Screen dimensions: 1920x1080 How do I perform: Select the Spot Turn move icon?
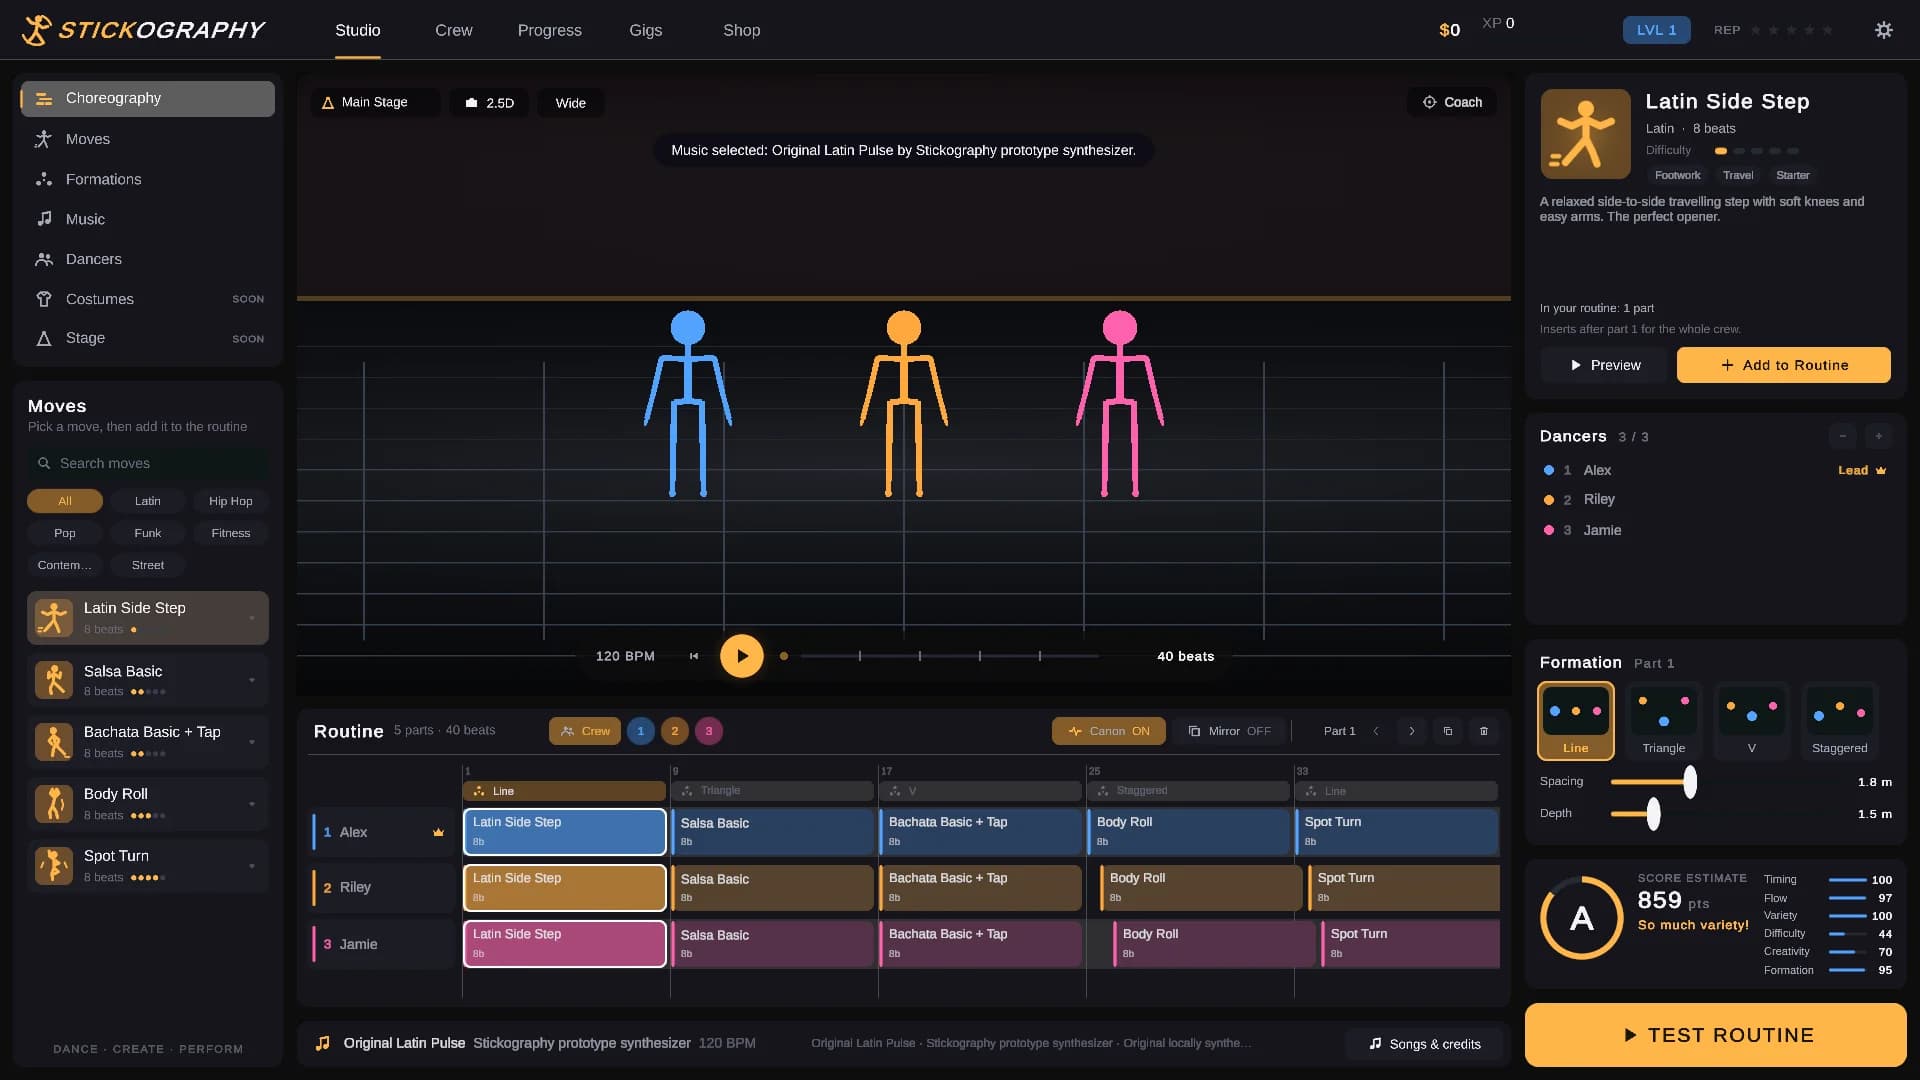point(54,865)
